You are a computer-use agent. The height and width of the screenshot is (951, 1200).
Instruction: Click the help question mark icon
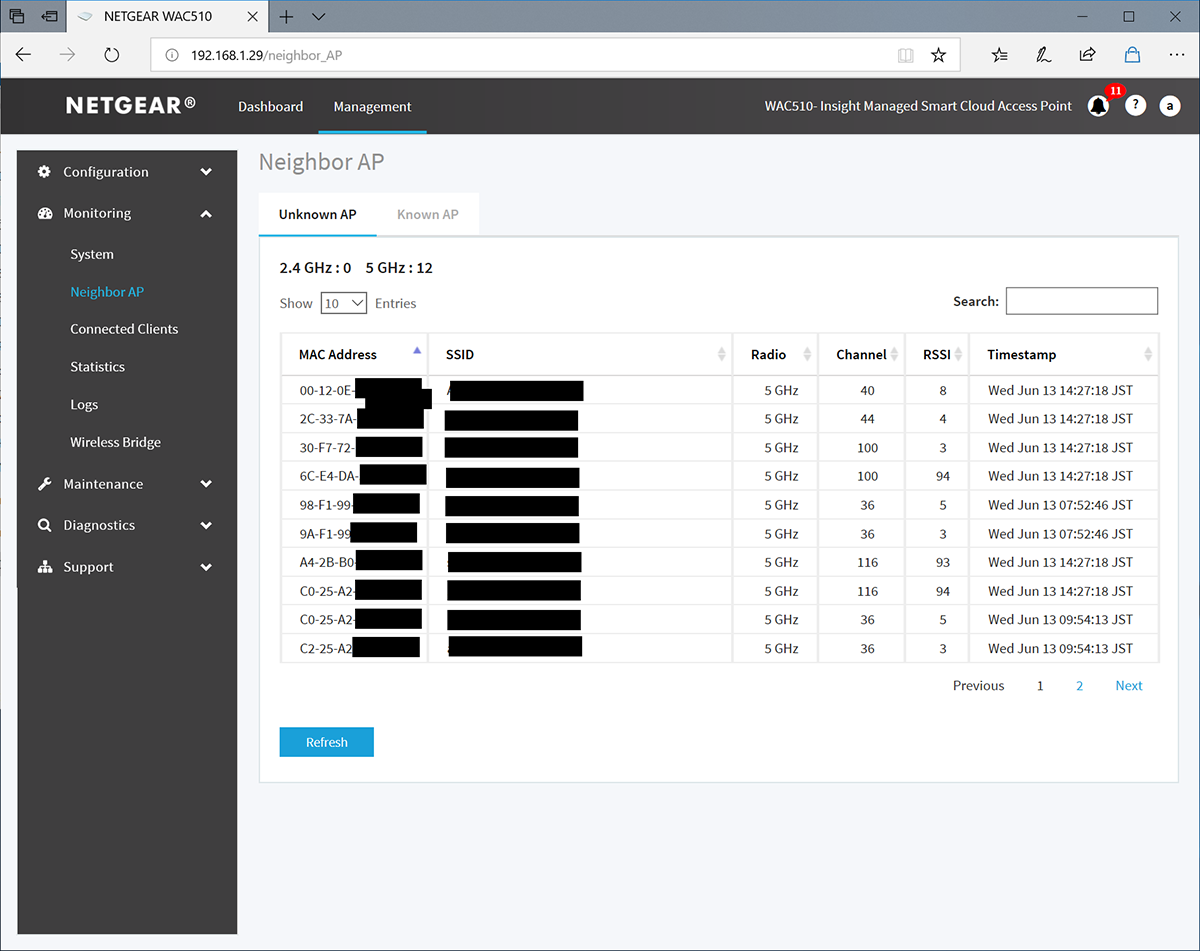(x=1135, y=106)
